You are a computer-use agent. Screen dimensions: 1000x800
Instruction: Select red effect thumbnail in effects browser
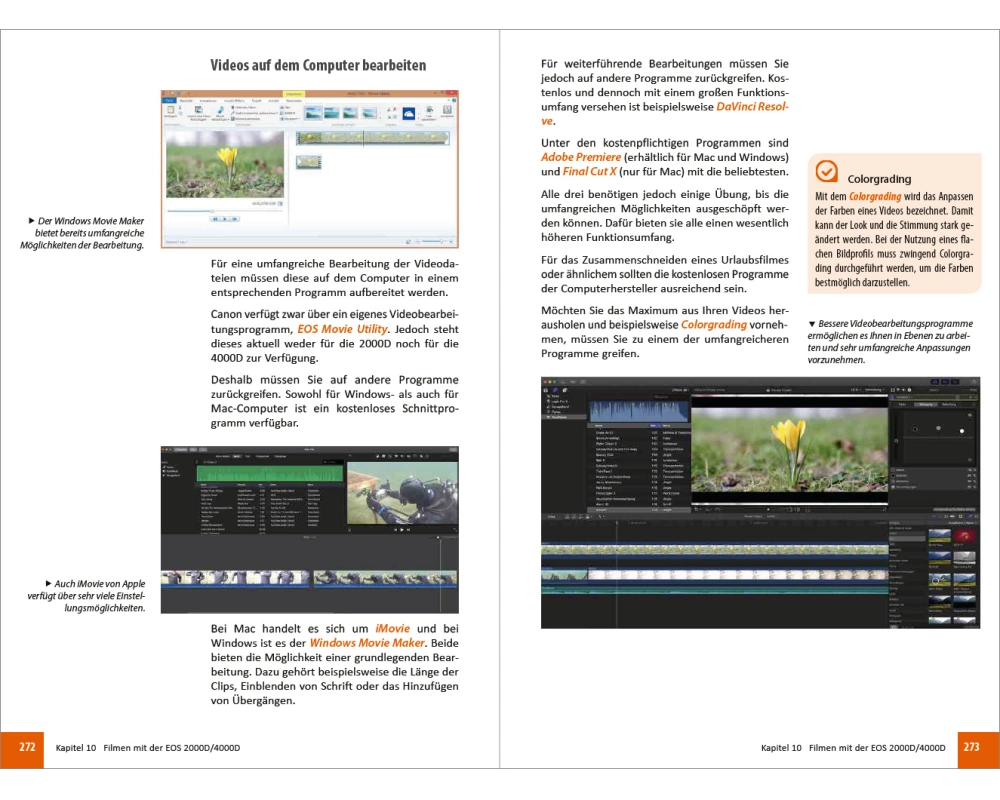(x=964, y=536)
